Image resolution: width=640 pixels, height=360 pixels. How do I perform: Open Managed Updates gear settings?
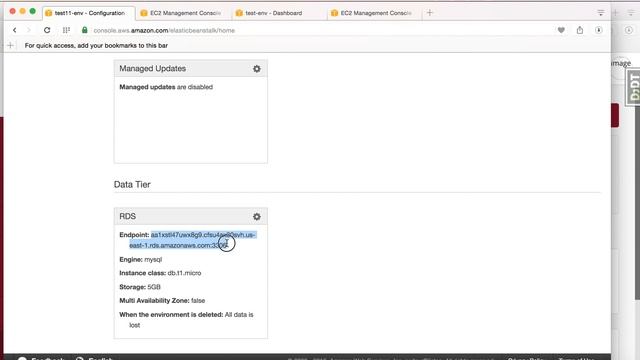click(x=257, y=69)
